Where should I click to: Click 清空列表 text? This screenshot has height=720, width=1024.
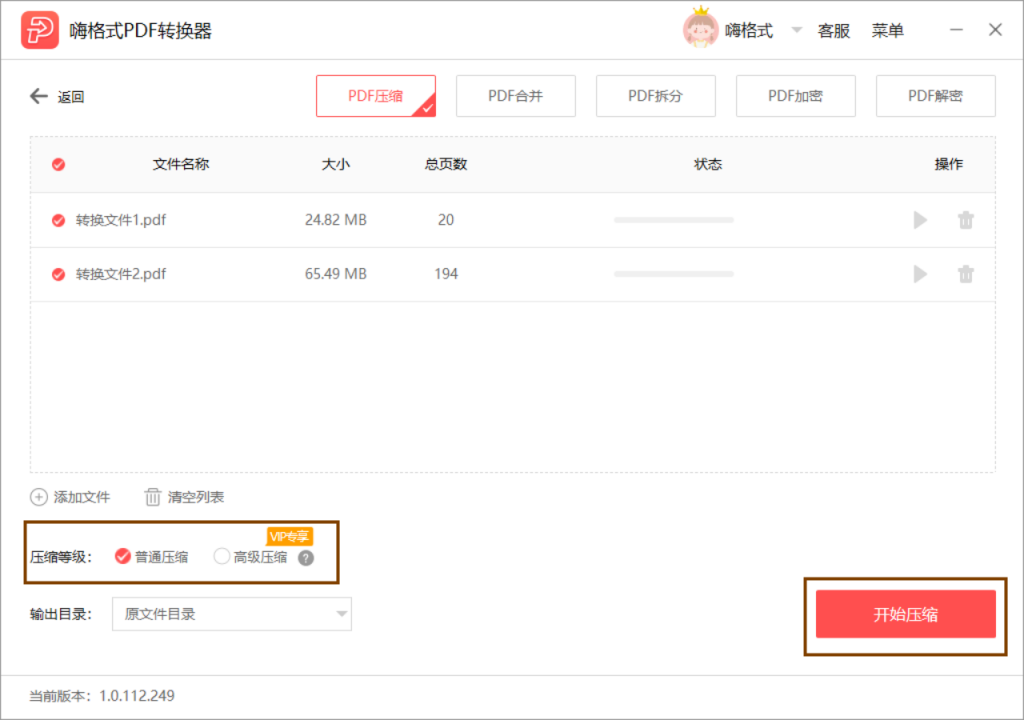tap(196, 497)
